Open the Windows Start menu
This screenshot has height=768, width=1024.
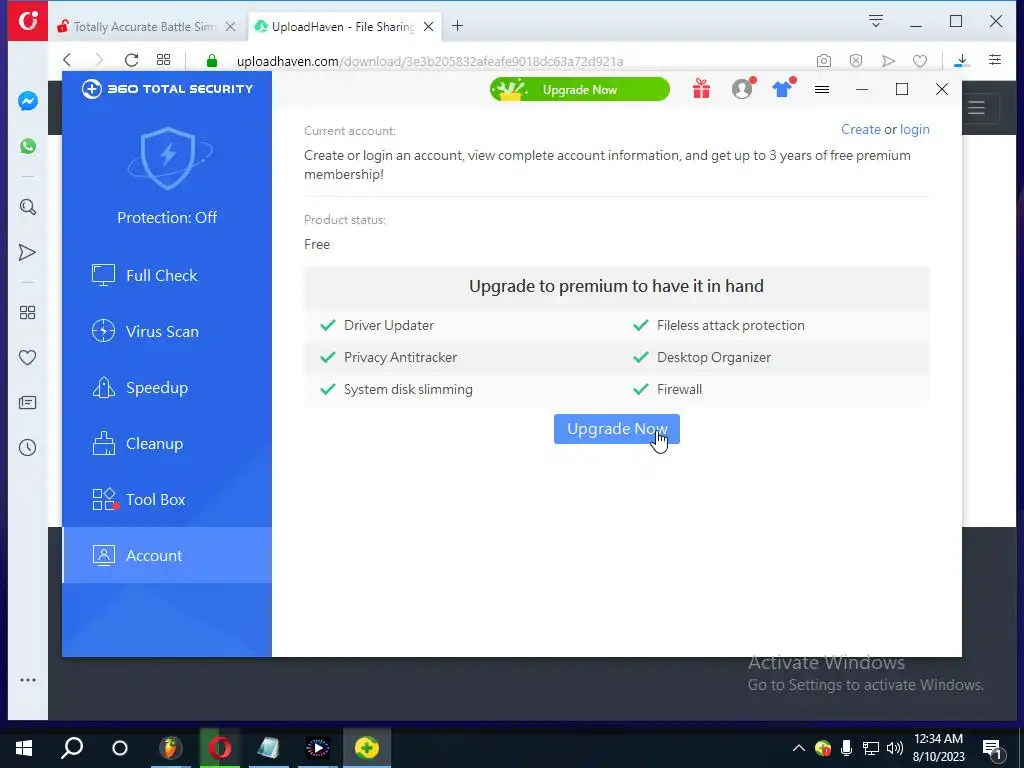[x=24, y=748]
